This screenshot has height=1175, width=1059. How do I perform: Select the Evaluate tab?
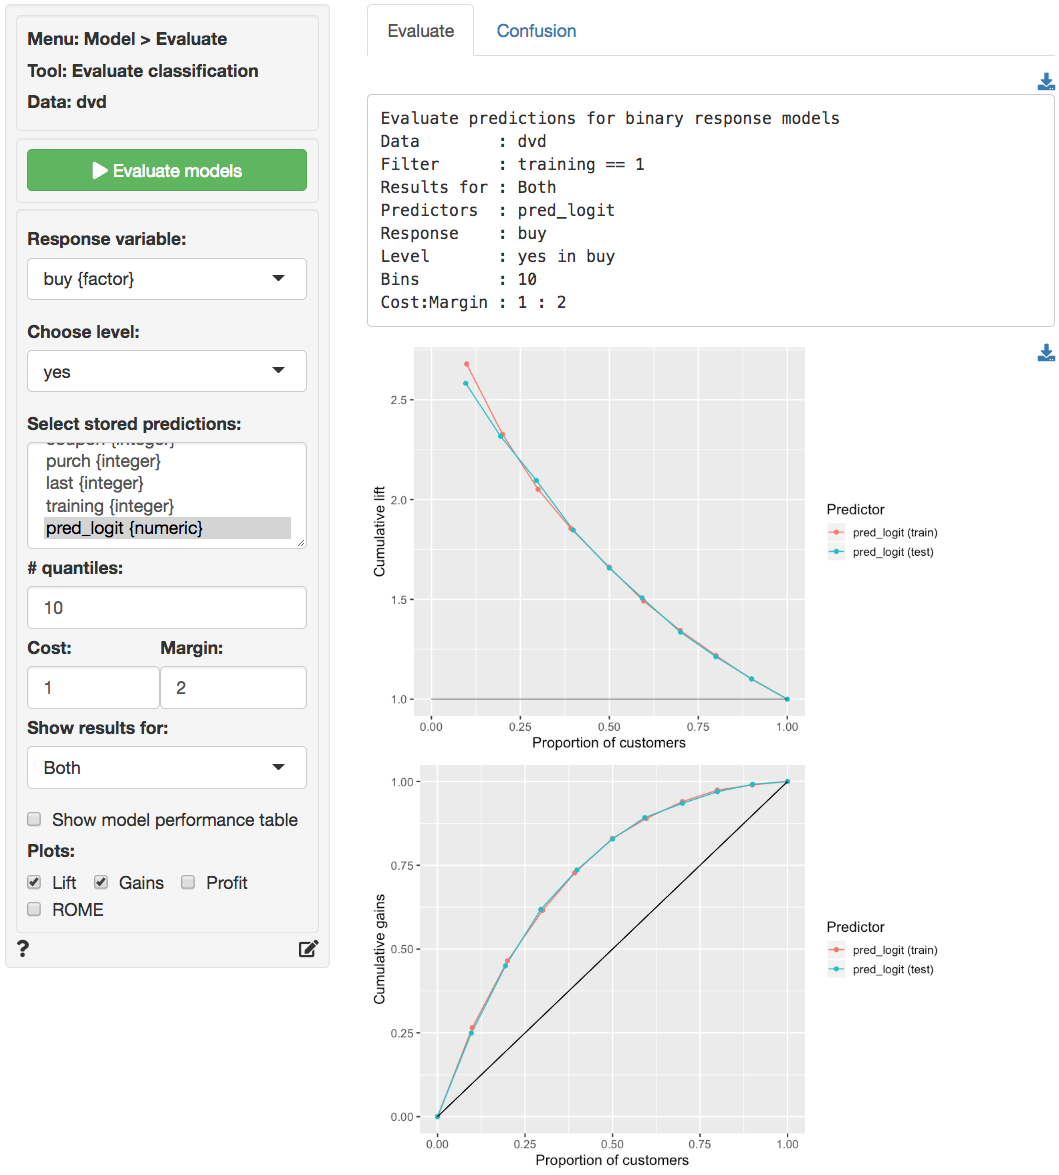tap(420, 31)
